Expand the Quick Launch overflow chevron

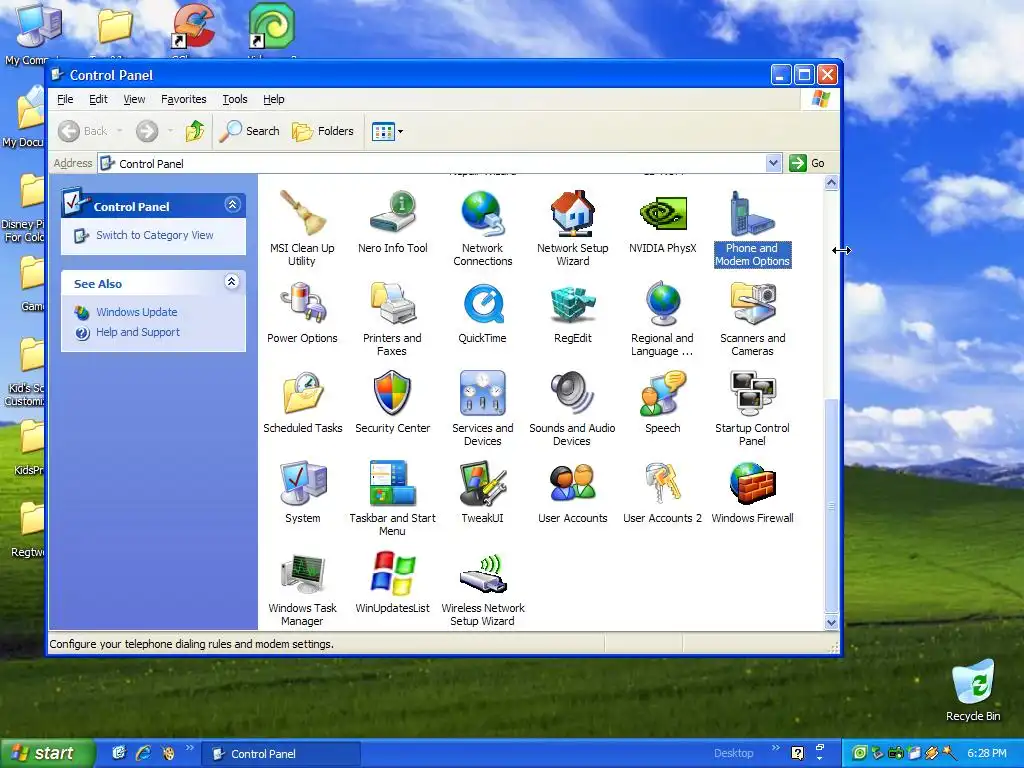pos(189,748)
